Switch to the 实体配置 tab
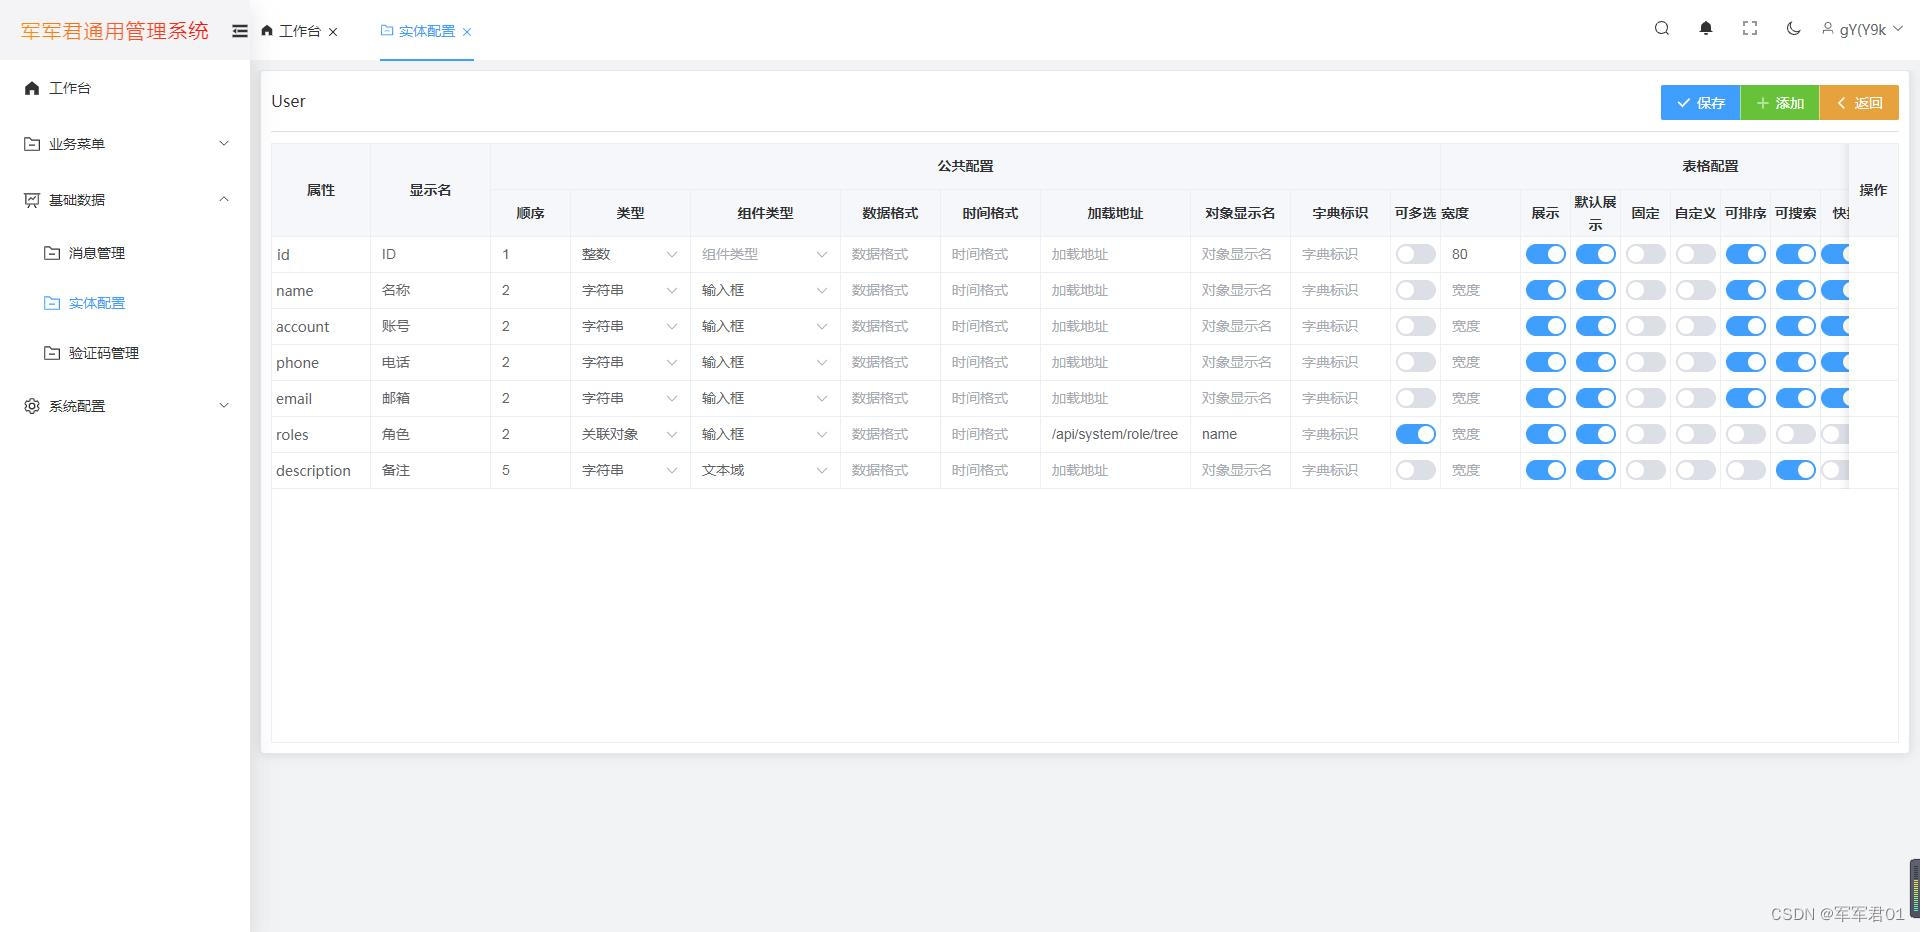 point(426,31)
